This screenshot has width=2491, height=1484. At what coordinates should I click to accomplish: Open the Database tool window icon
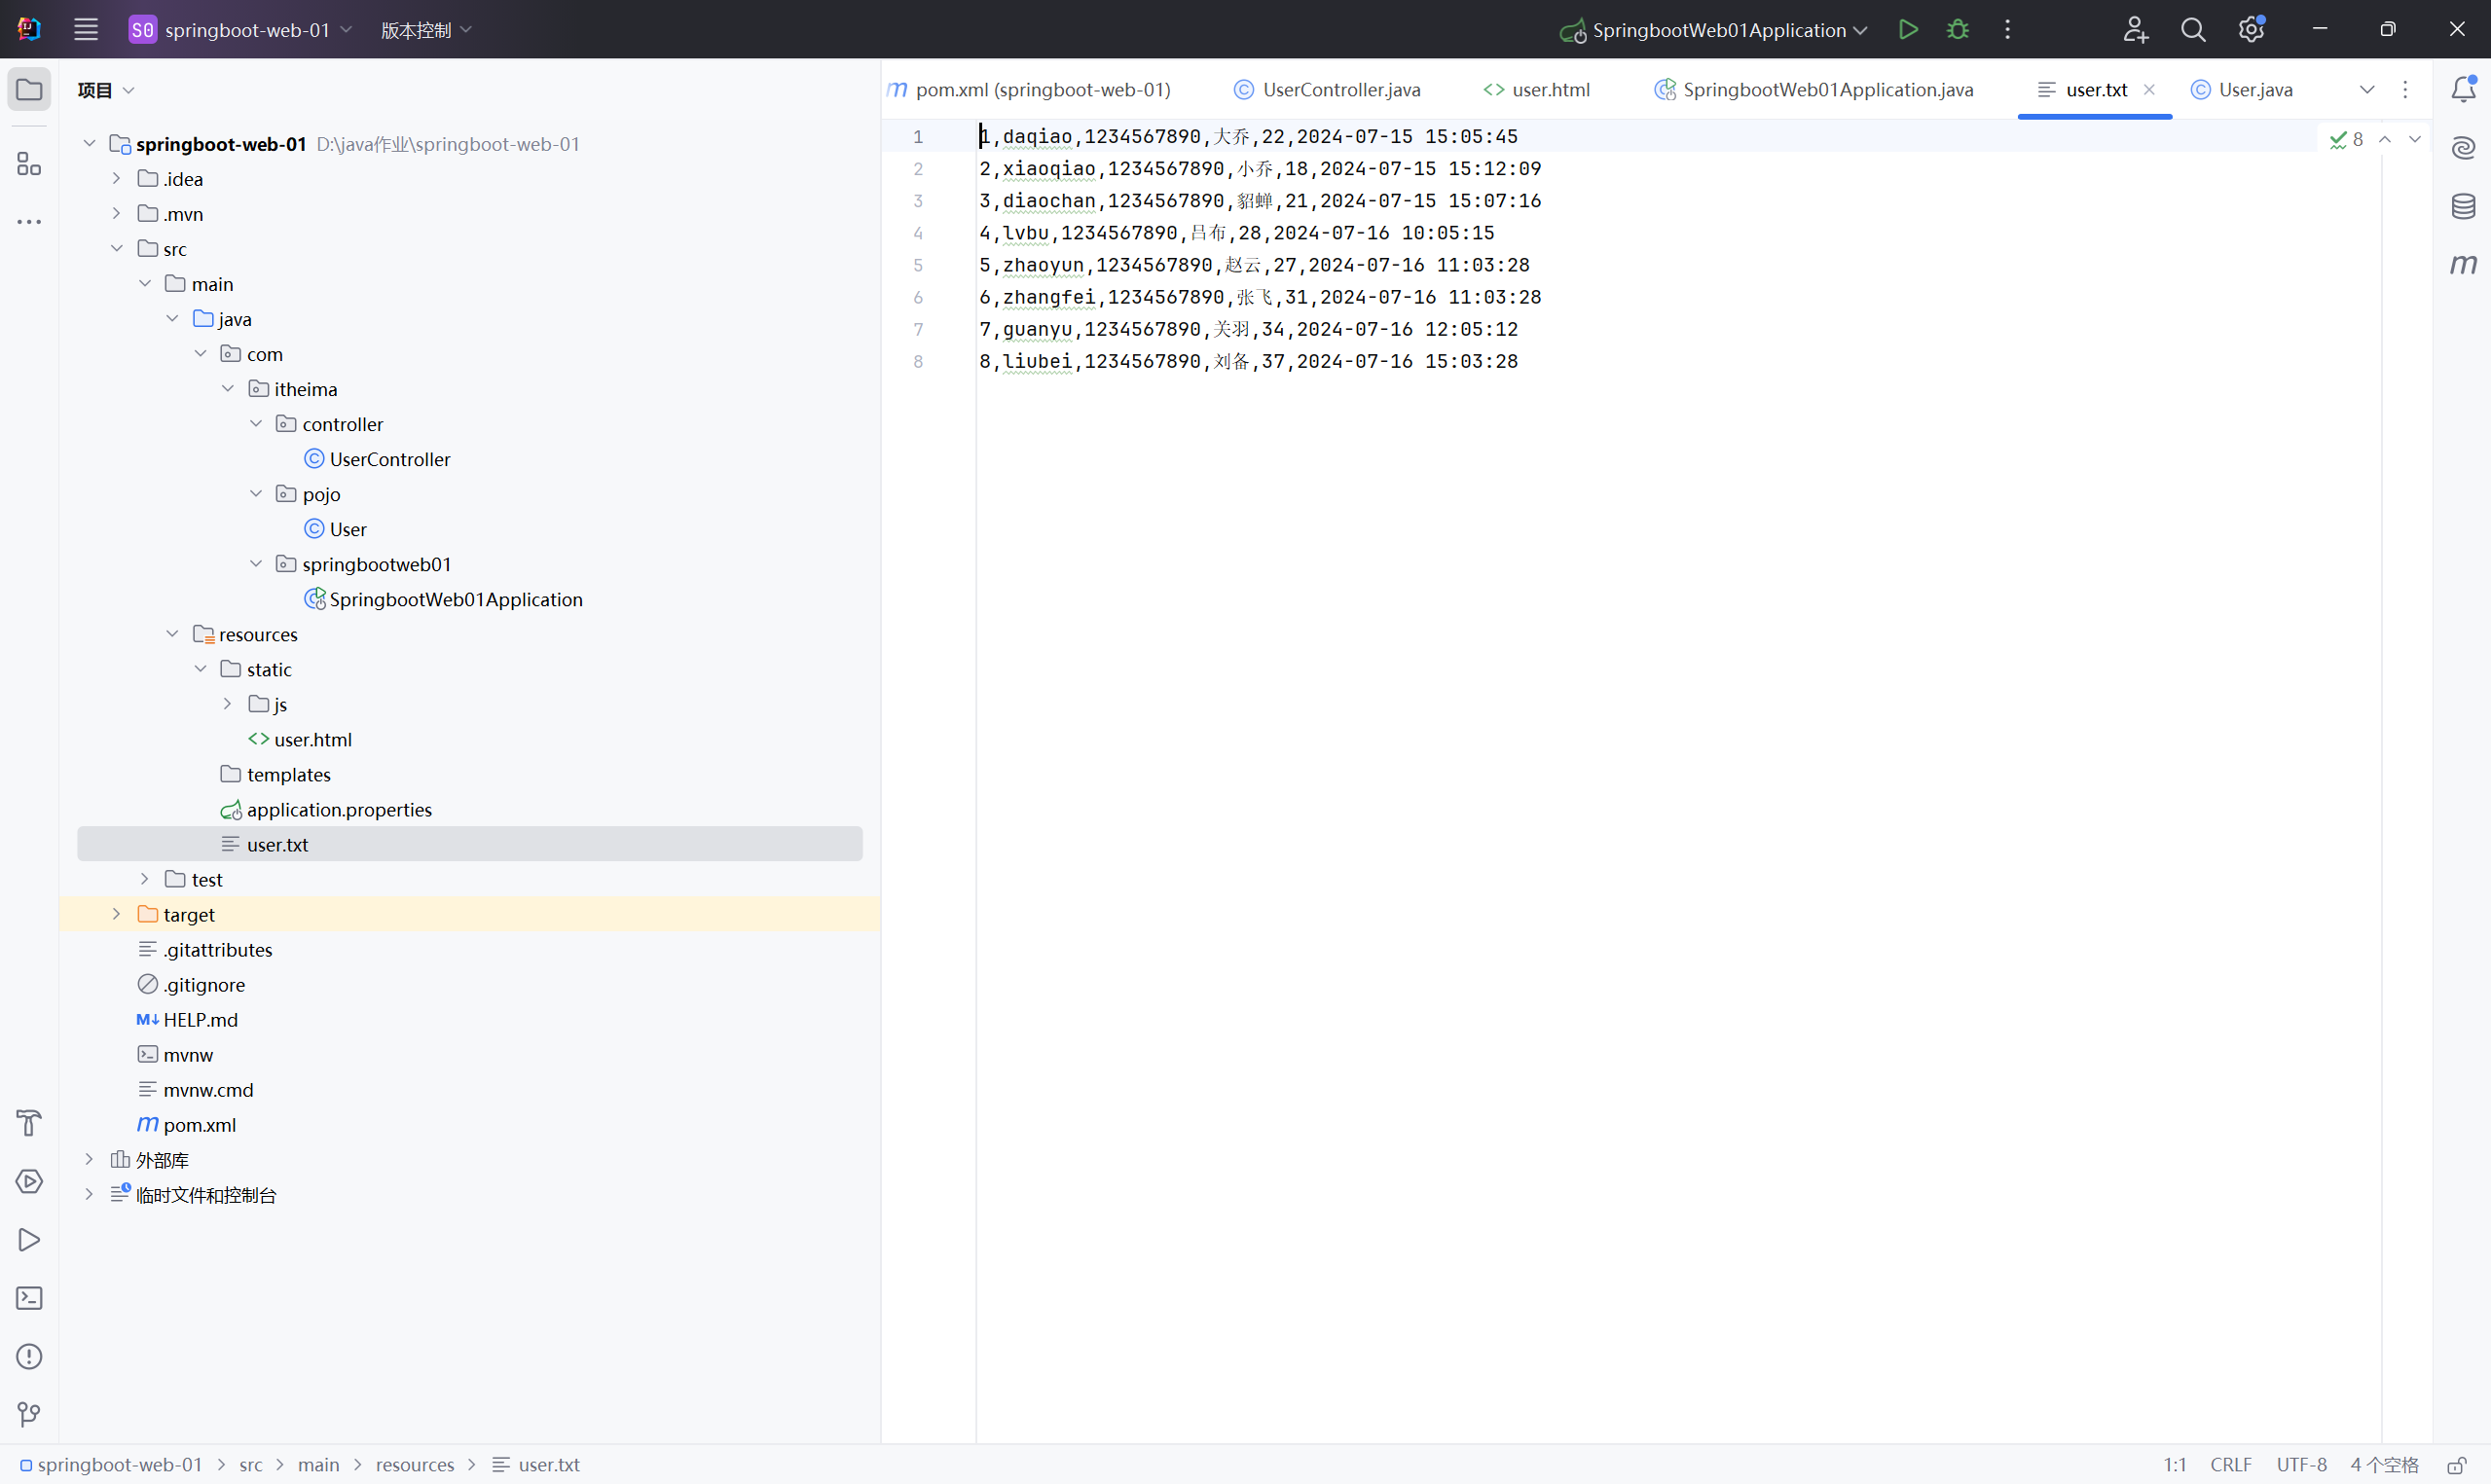click(x=2462, y=206)
